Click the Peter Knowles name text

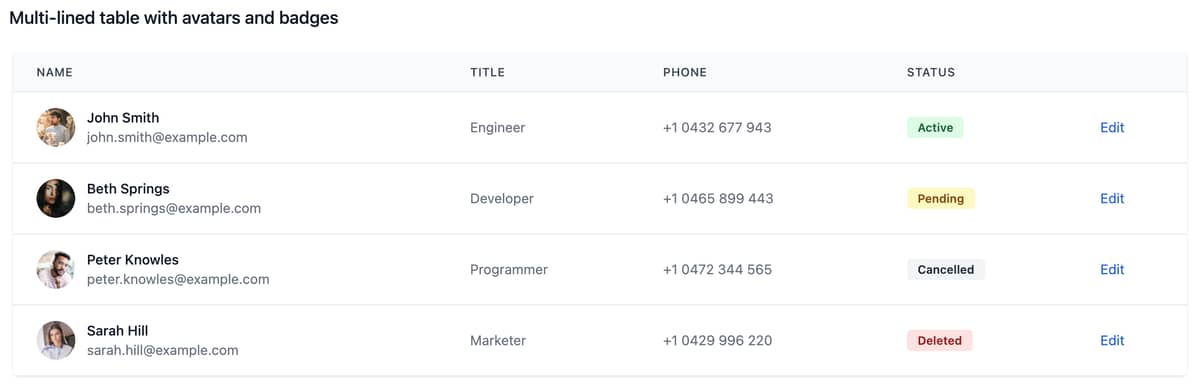(x=133, y=259)
